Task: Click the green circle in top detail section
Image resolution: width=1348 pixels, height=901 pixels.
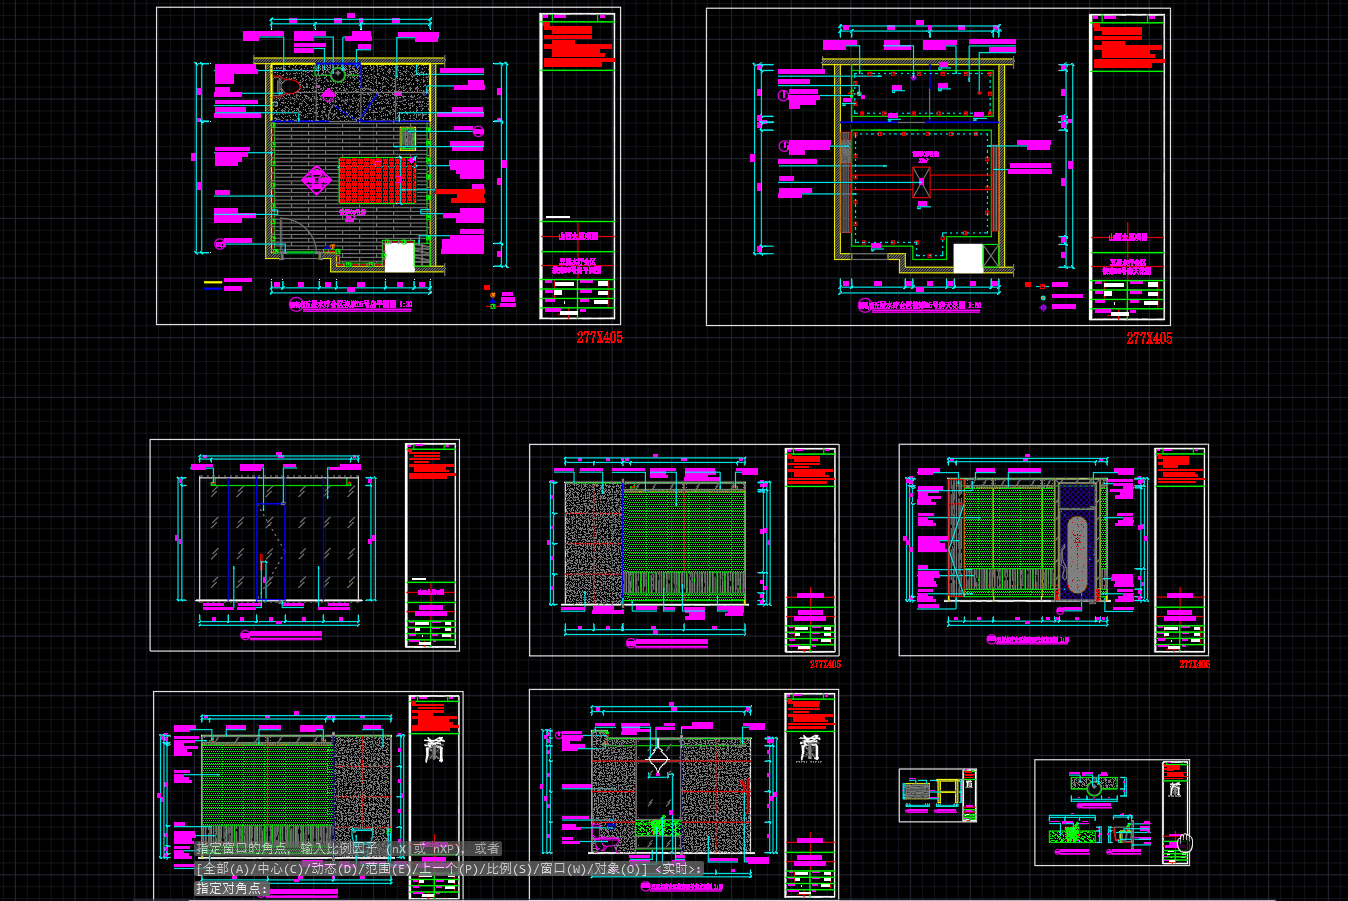Action: point(1094,787)
